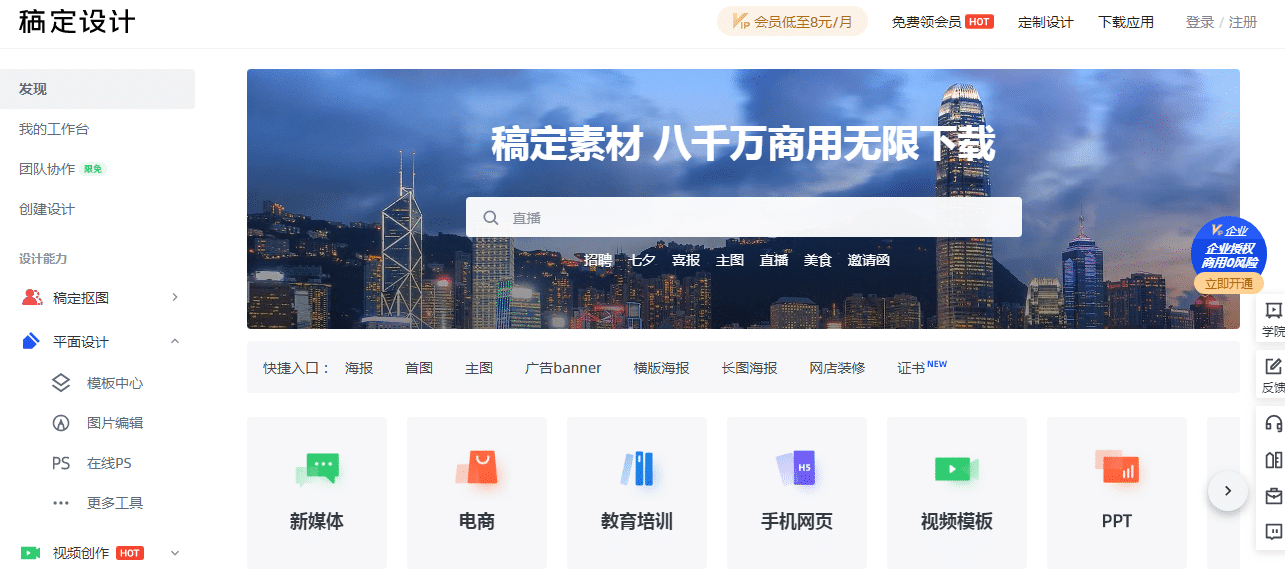Open 更多工具 three-dot icon
The height and width of the screenshot is (572, 1285).
point(61,503)
